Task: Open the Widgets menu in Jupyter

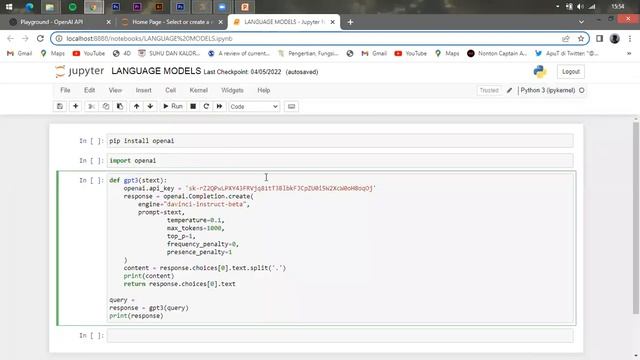Action: (232, 90)
